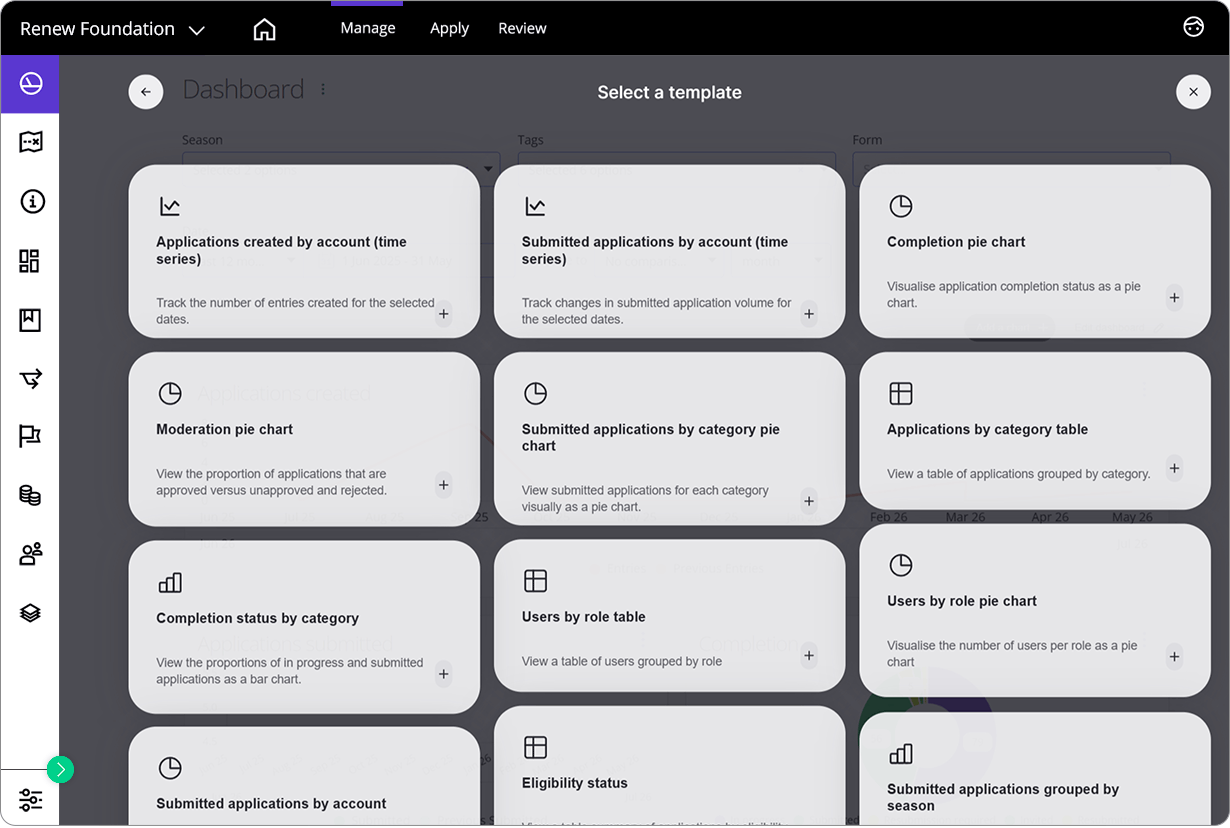Open the map sidebar icon

(30, 142)
